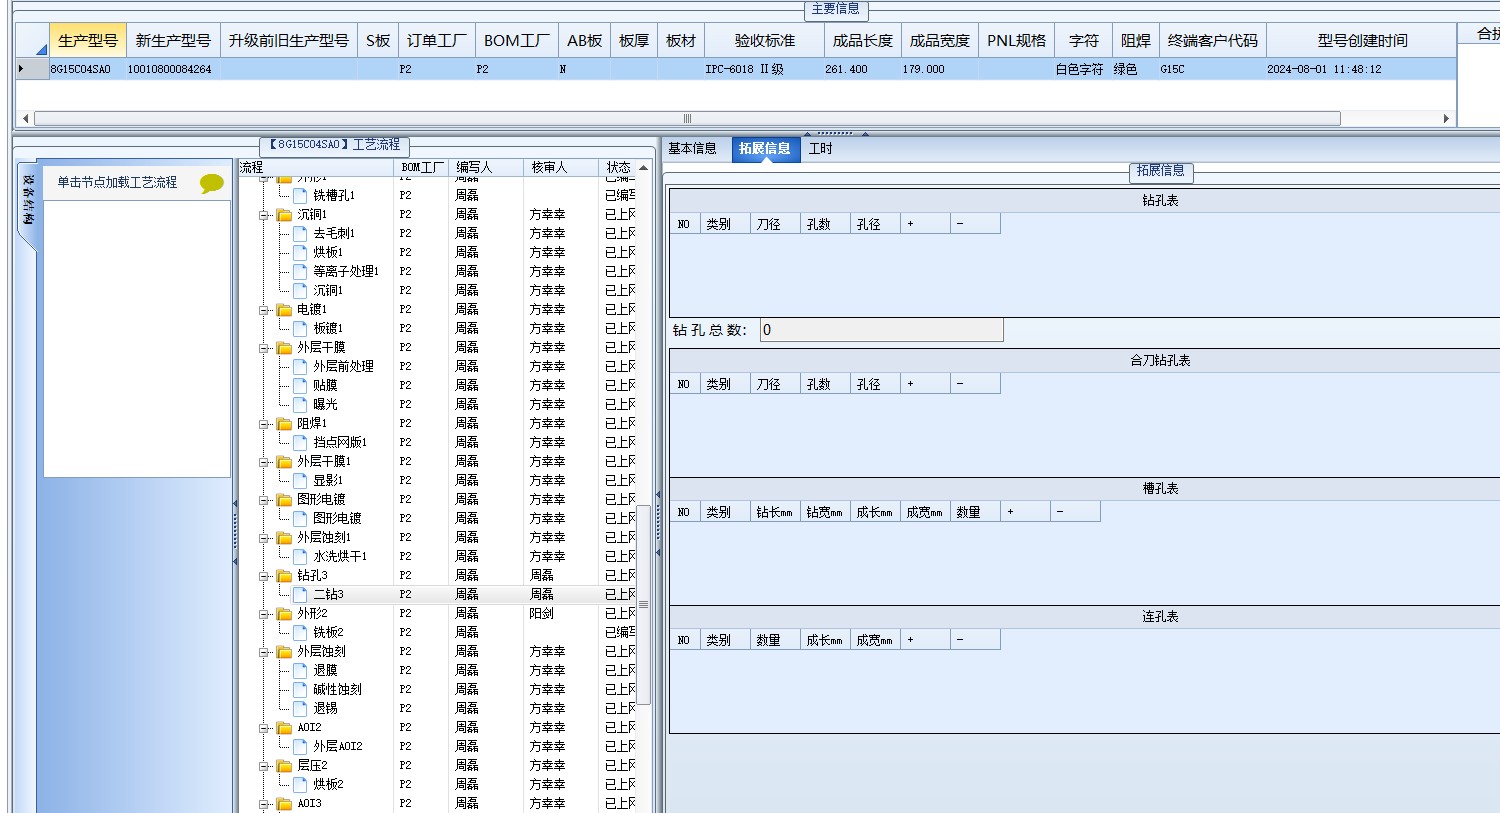Viewport: 1500px width, 813px height.
Task: Click the document icon beside 曝光
Action: point(300,404)
